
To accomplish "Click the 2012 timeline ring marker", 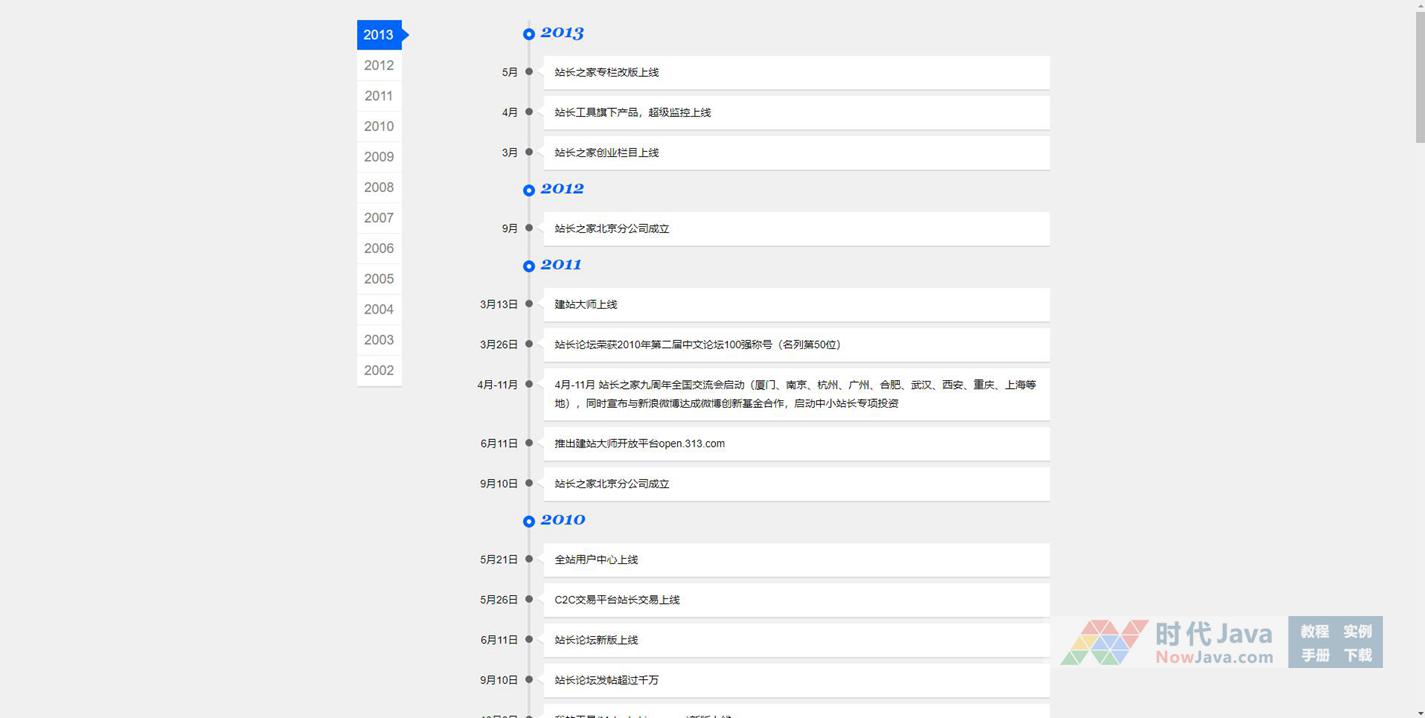I will coord(529,190).
